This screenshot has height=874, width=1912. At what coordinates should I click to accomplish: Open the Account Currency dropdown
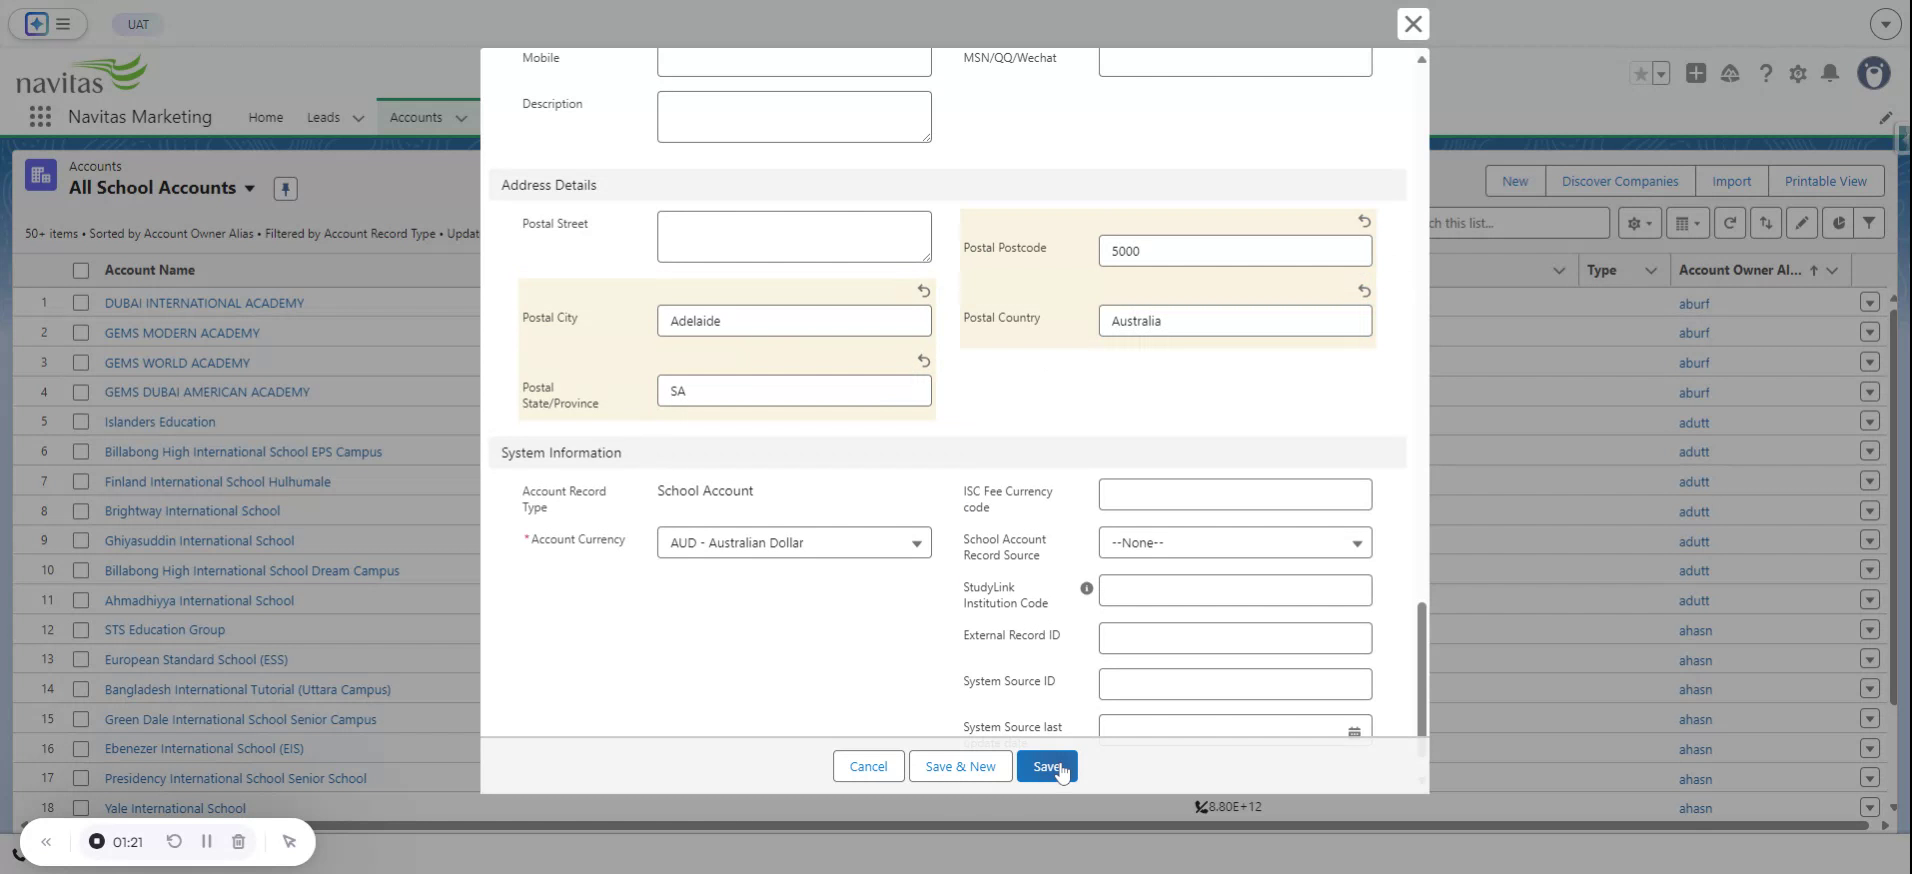pyautogui.click(x=794, y=543)
